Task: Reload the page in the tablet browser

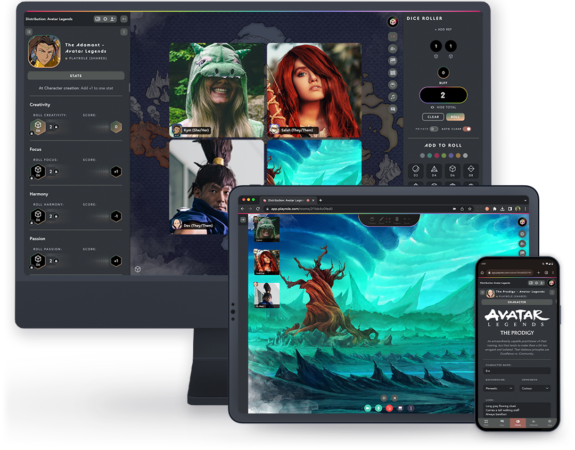Action: (258, 209)
